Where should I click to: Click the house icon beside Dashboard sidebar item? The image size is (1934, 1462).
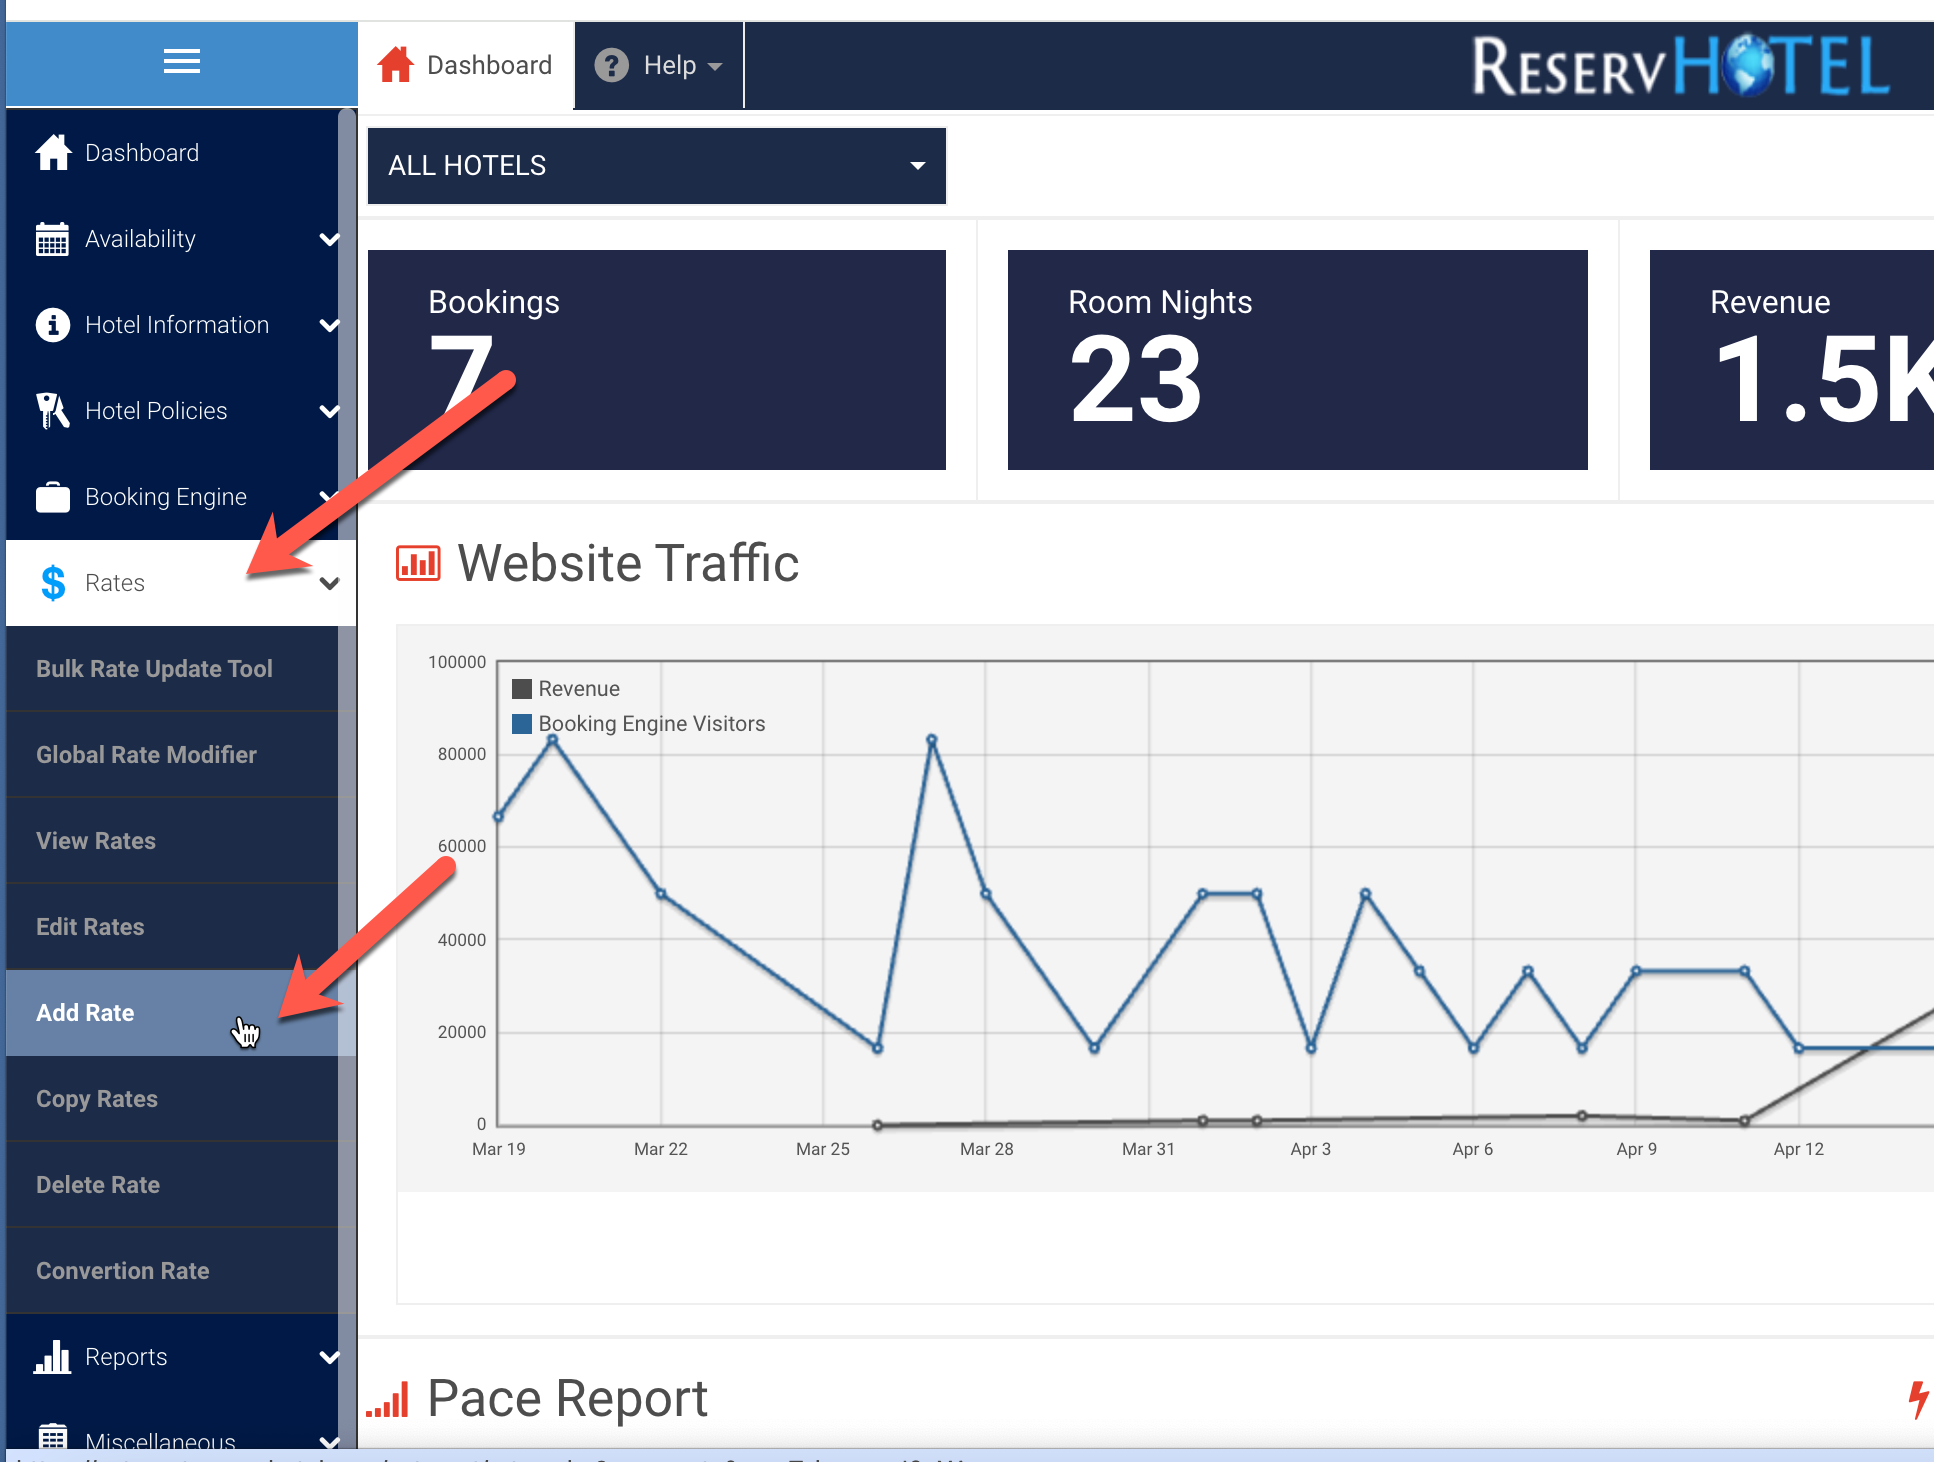coord(53,153)
